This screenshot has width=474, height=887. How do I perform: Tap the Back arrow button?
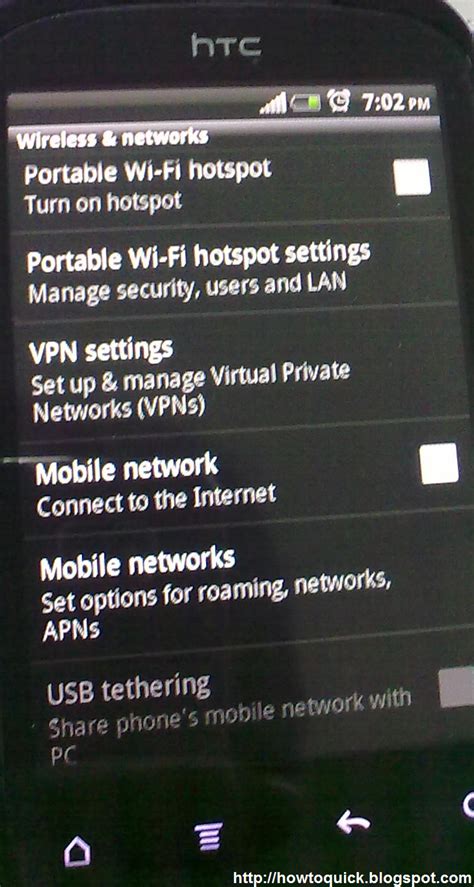(x=354, y=822)
